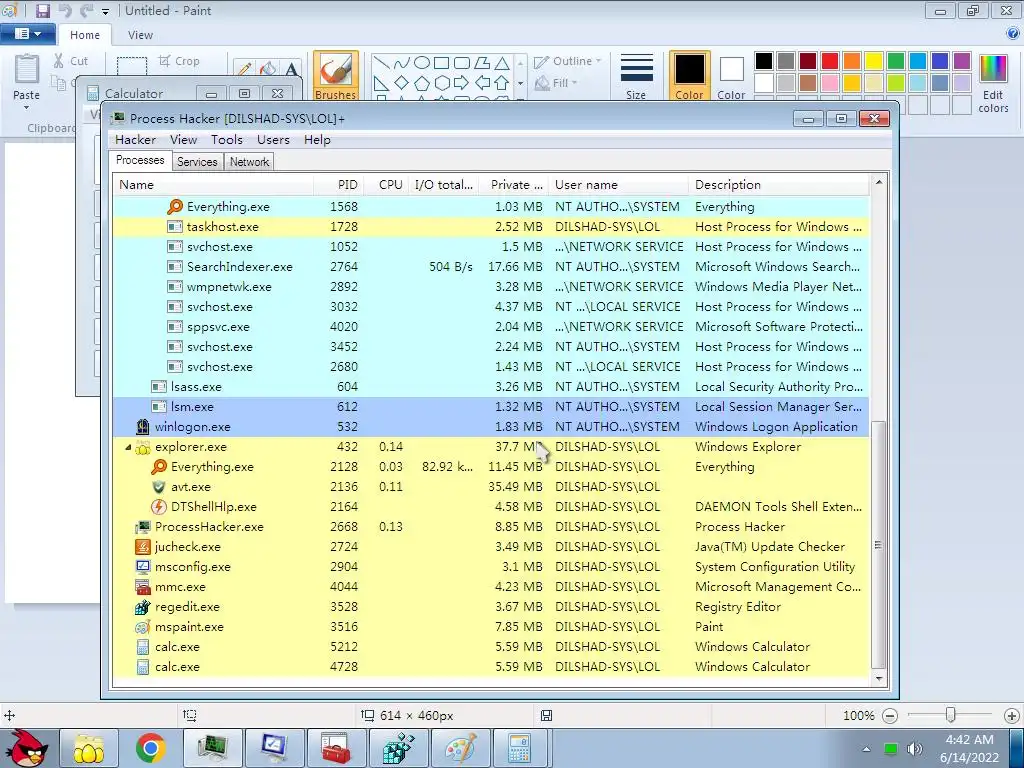Open the Users menu in Process Hacker
Viewport: 1024px width, 768px height.
coord(273,140)
